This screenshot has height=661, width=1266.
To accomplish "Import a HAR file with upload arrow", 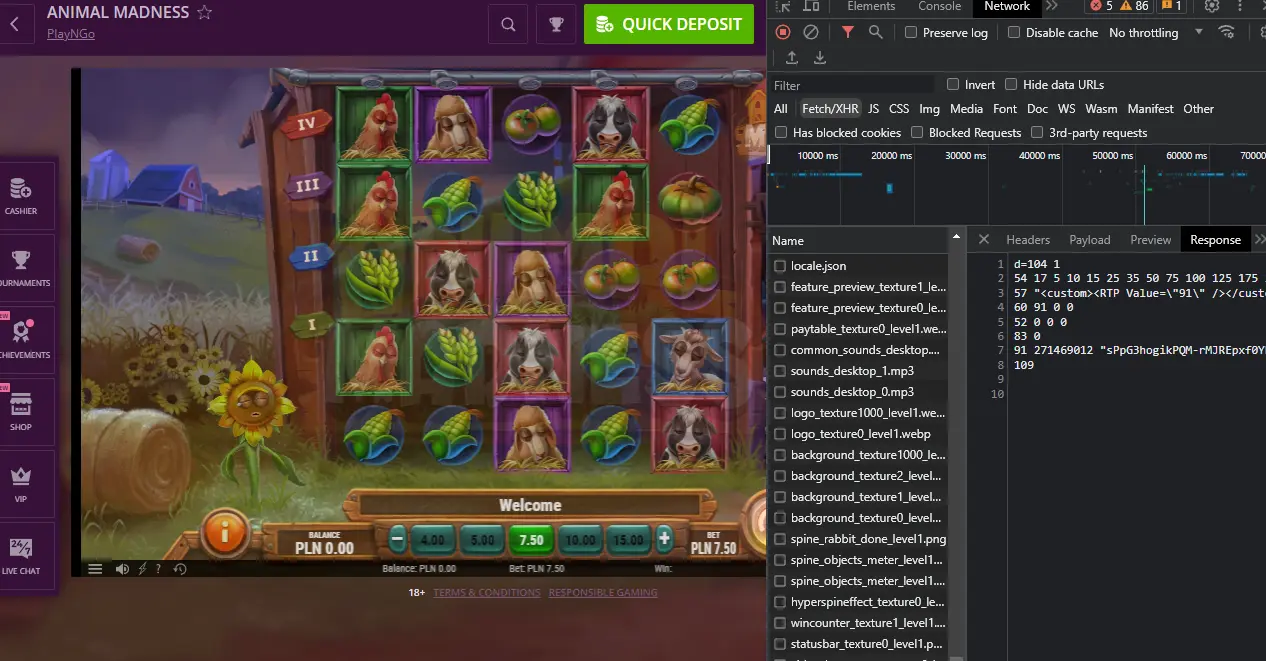I will coord(792,58).
